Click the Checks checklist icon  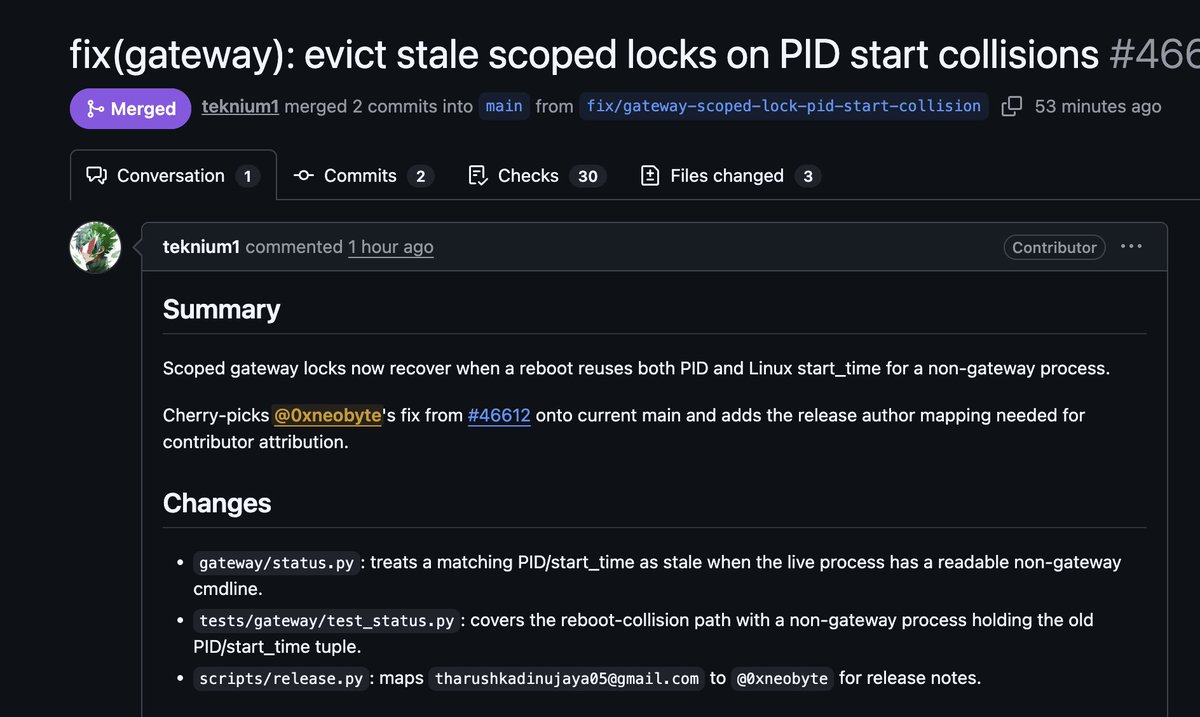tap(477, 176)
